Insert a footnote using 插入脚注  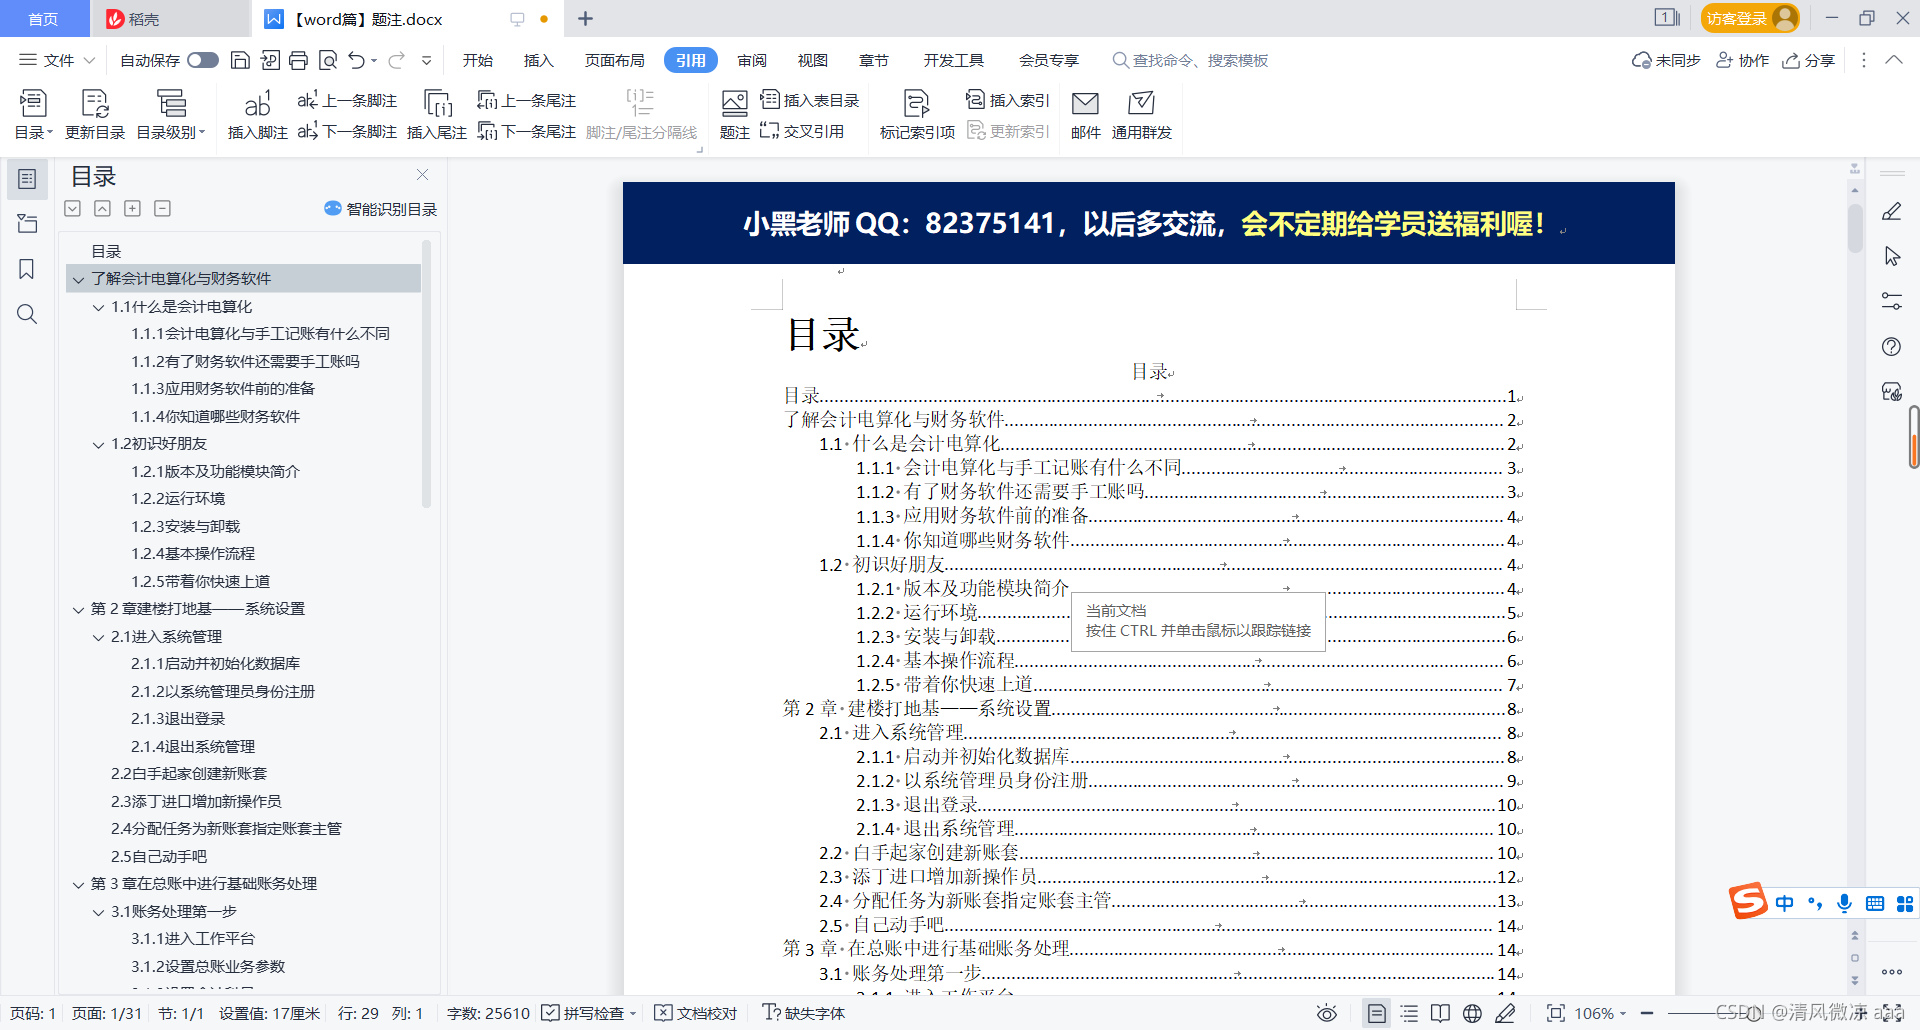pos(256,113)
